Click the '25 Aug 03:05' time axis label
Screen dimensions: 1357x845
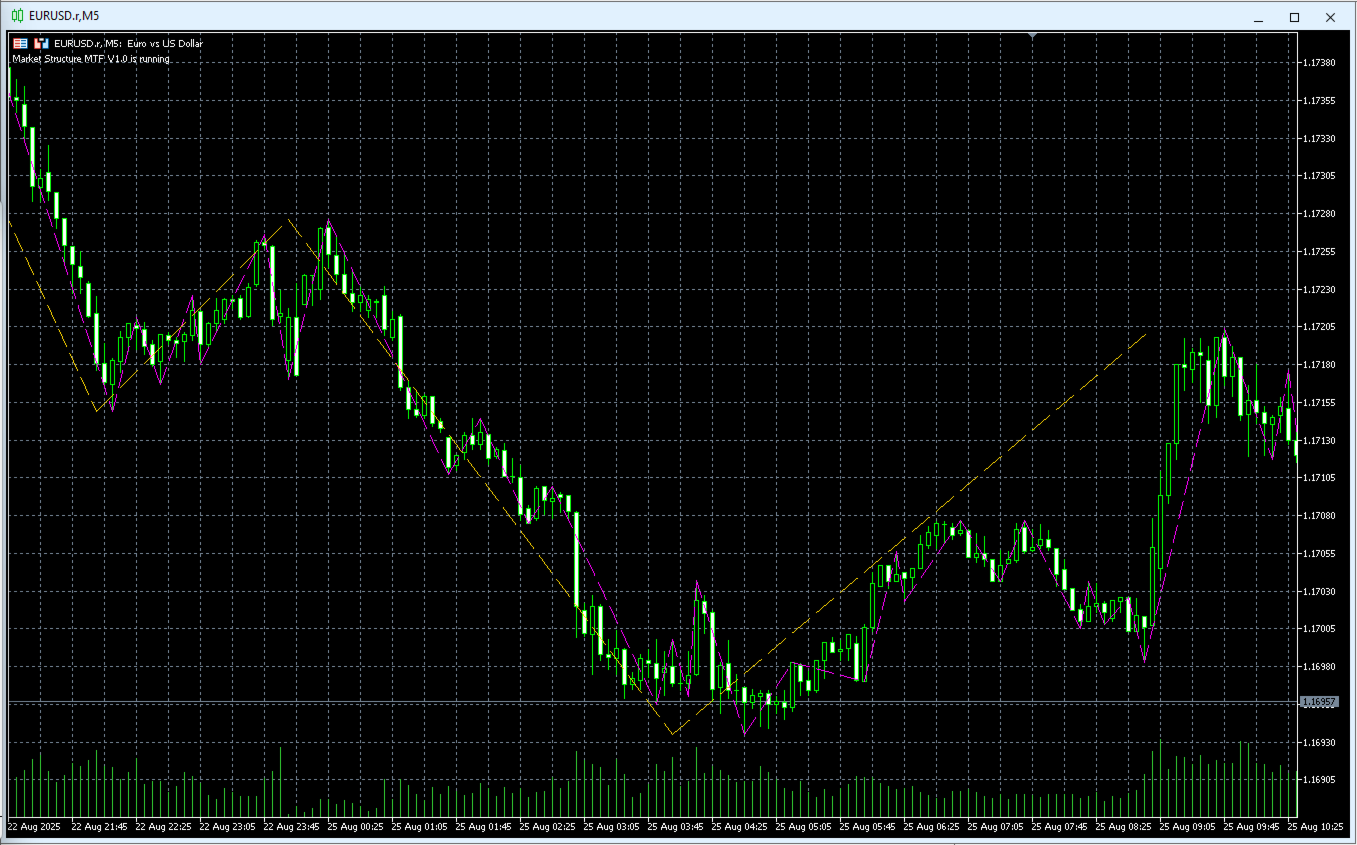coord(611,827)
